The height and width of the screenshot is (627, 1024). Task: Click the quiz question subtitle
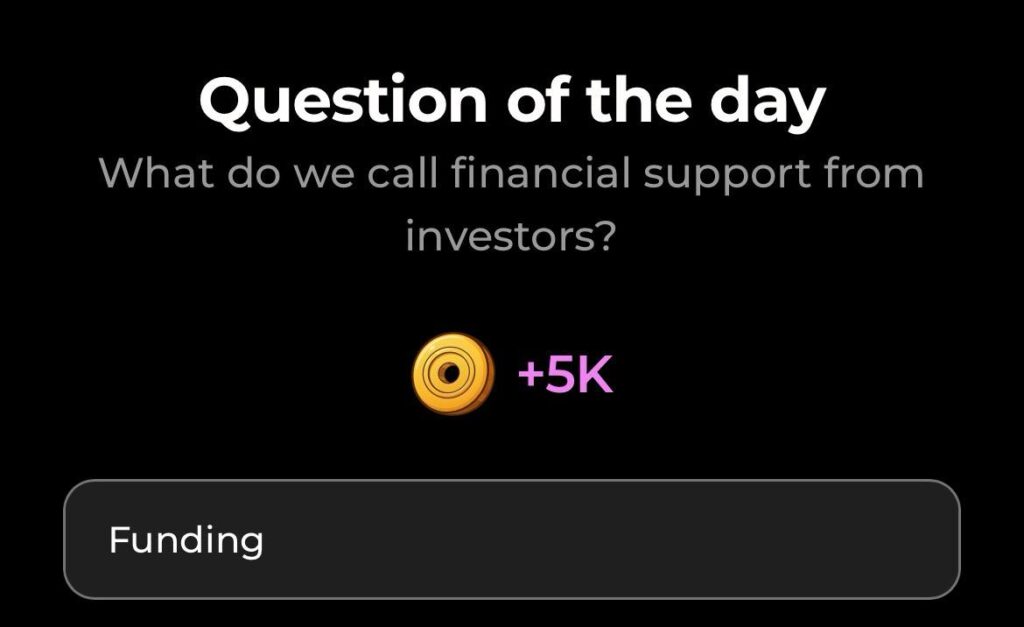click(512, 200)
